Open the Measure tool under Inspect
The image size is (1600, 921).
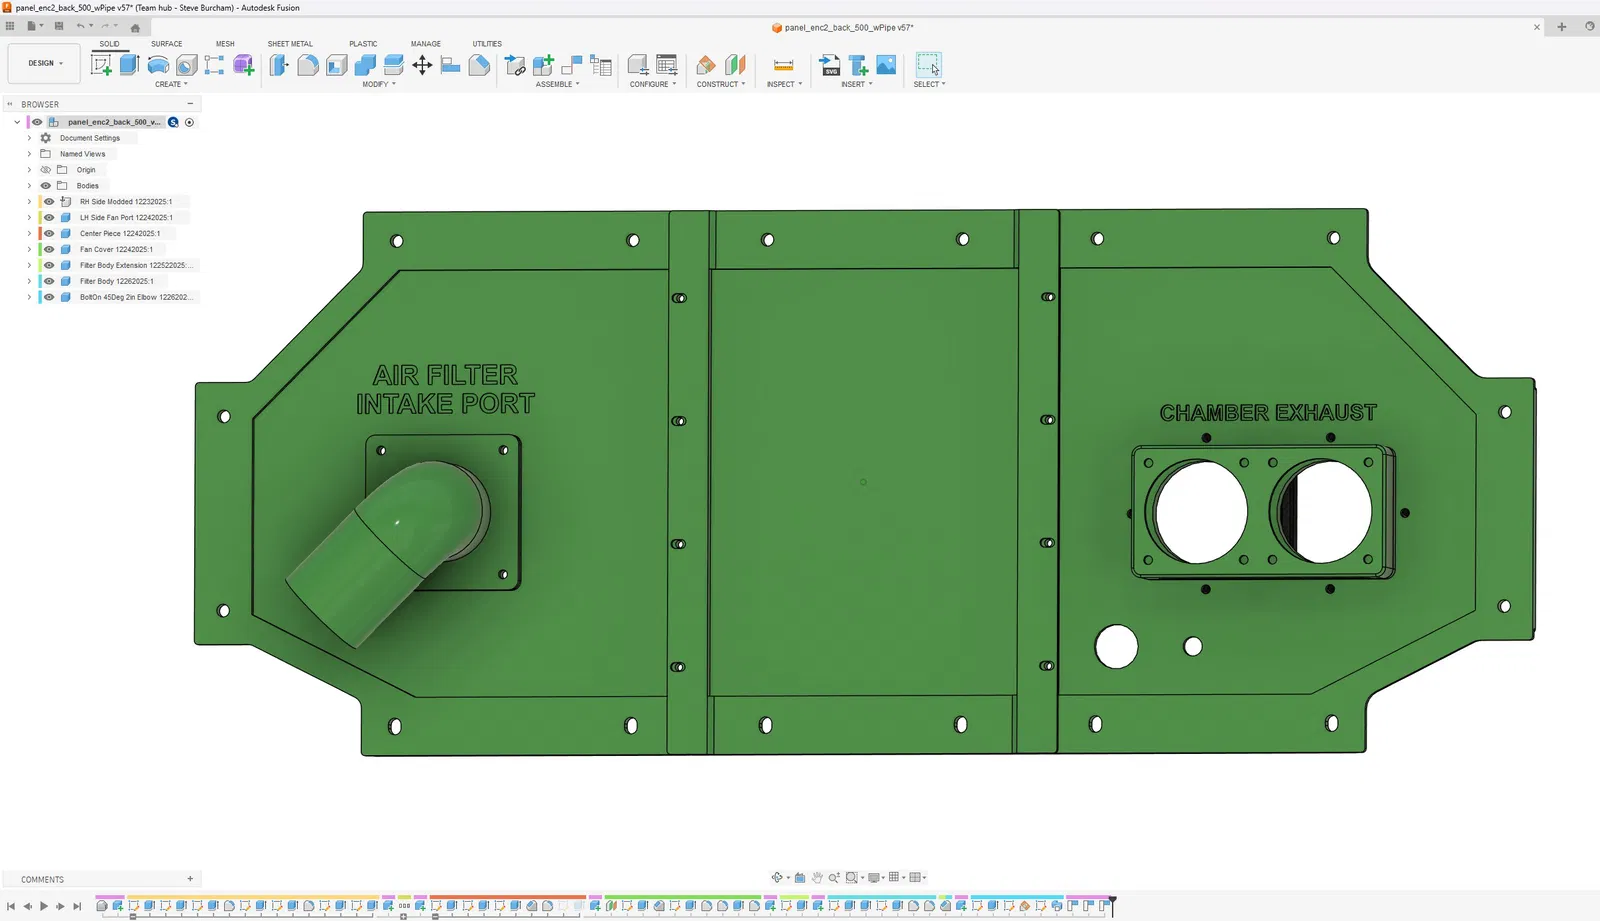[783, 65]
